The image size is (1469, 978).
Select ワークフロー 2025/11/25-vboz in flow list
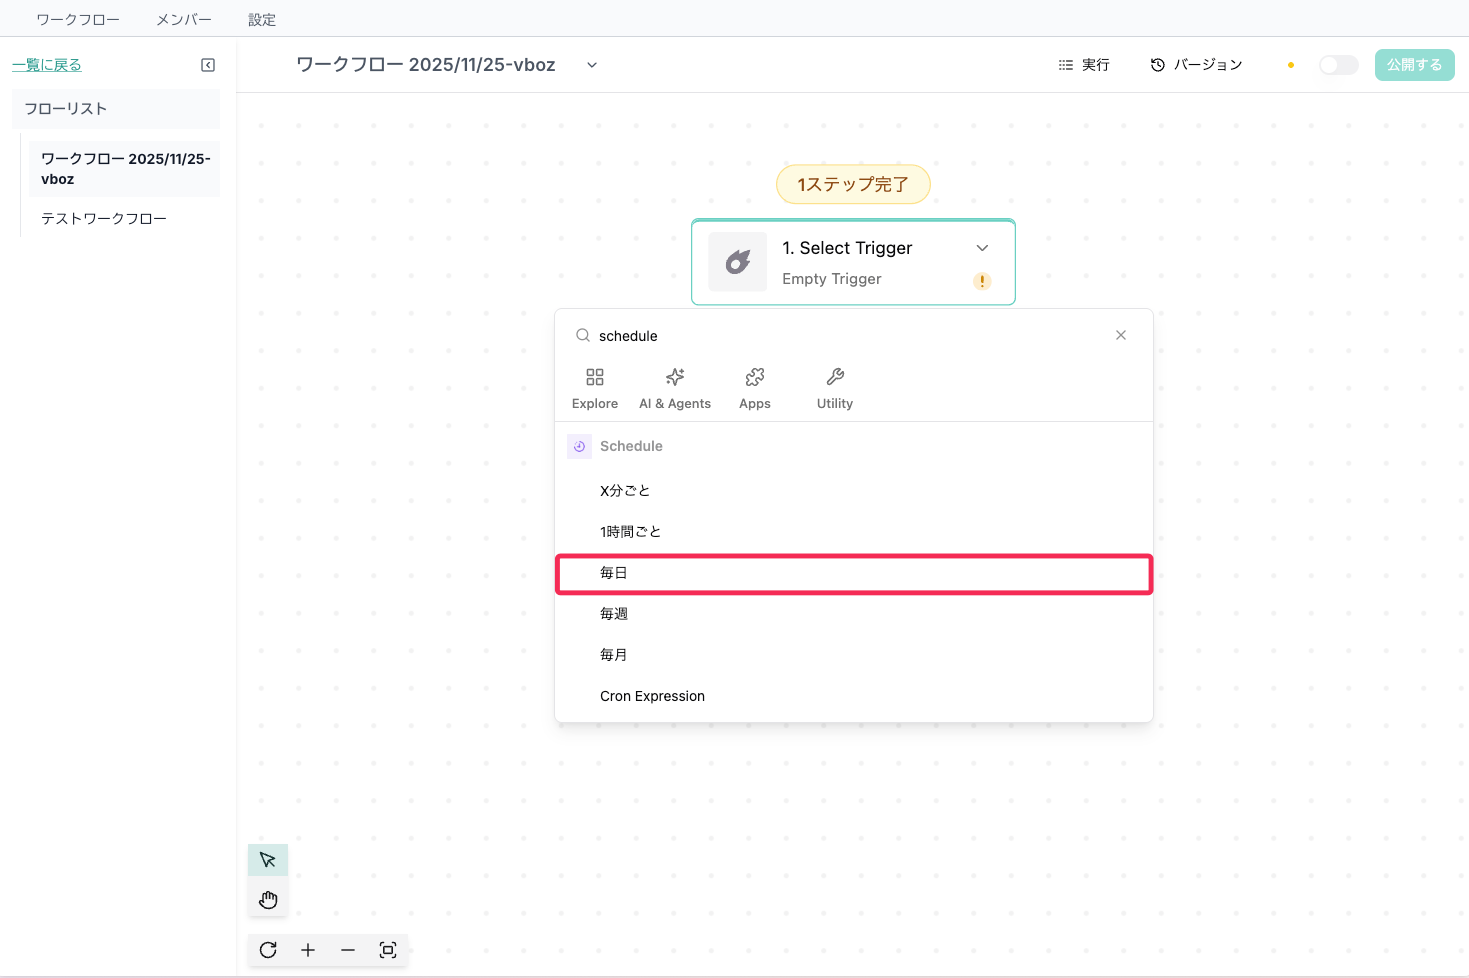(x=124, y=169)
